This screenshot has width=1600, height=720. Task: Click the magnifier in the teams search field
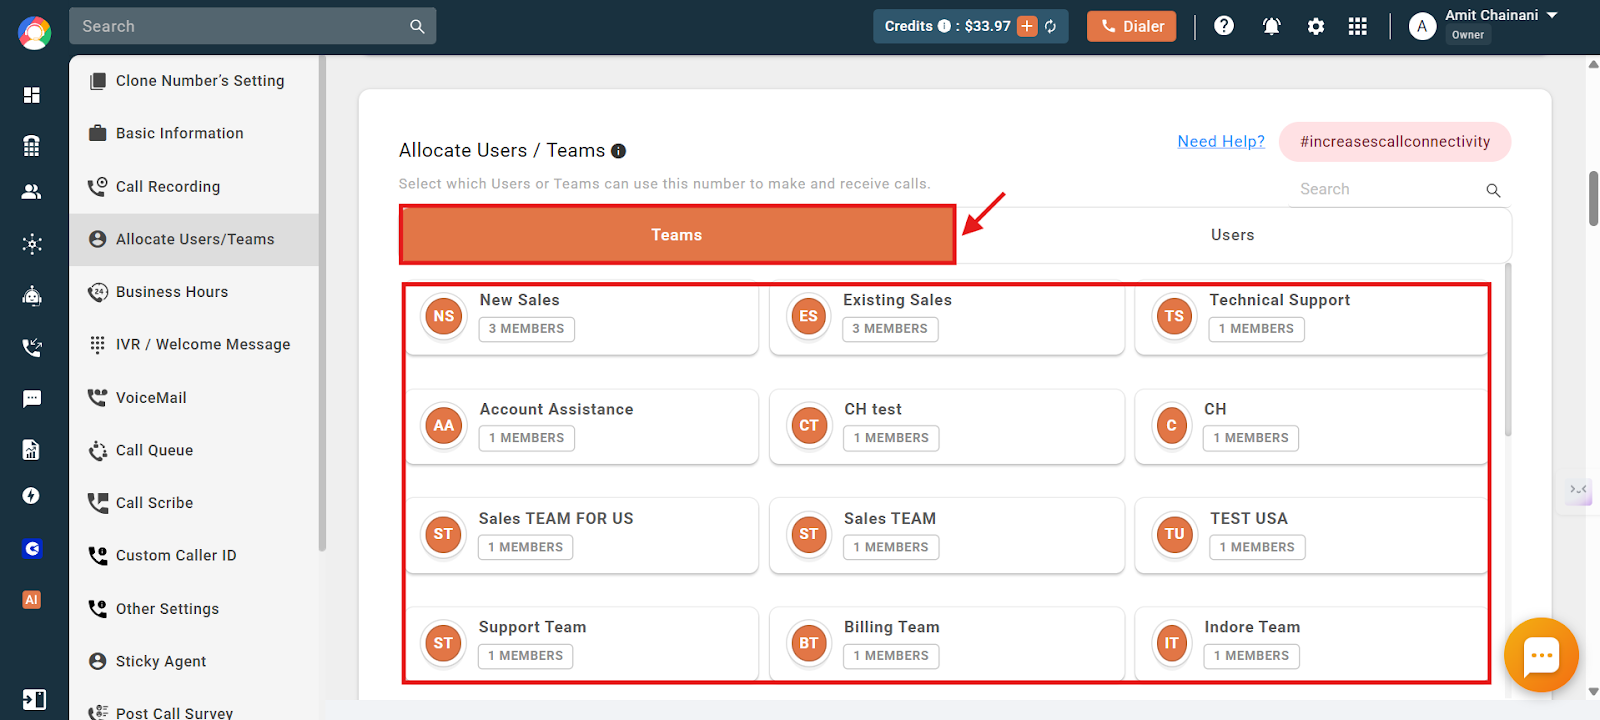click(x=1493, y=190)
